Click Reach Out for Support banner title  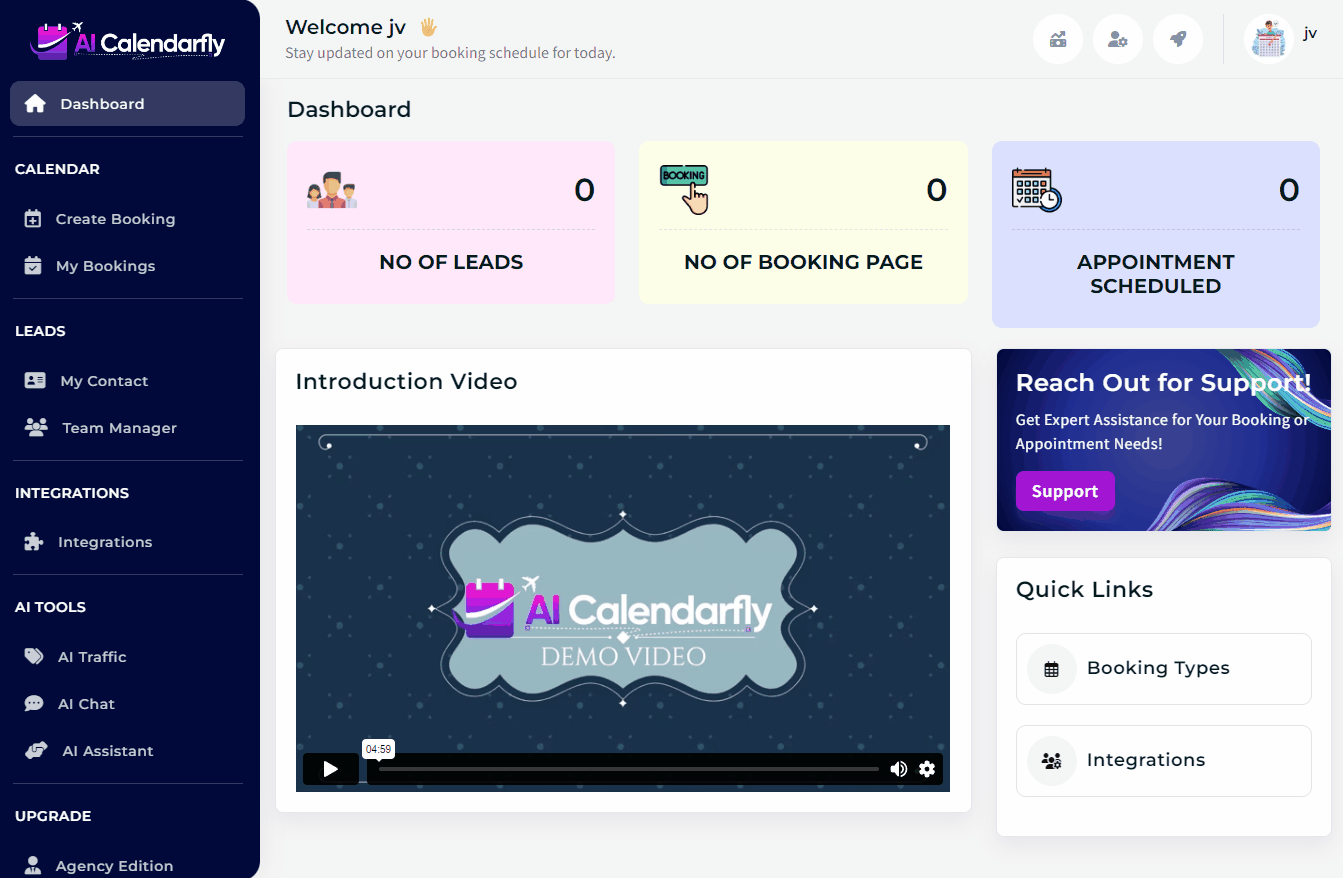click(1164, 383)
